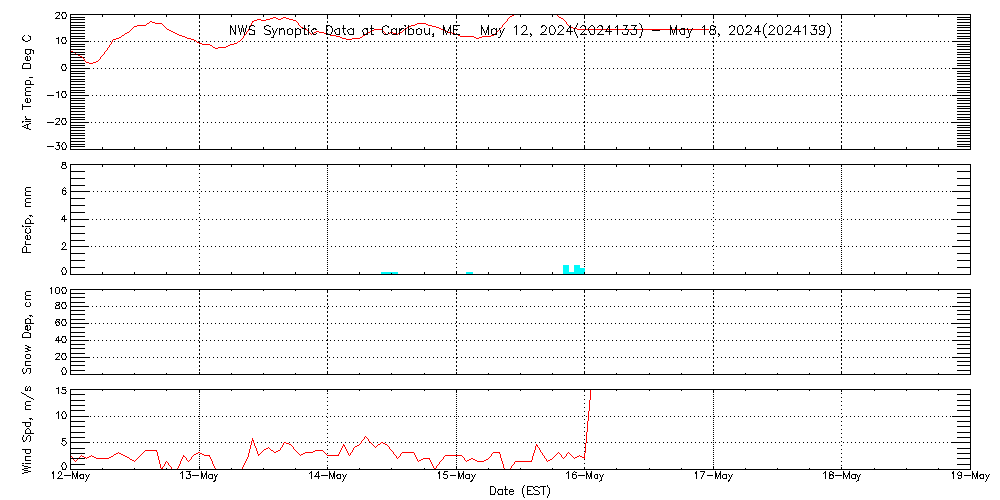Image resolution: width=1000 pixels, height=500 pixels.
Task: Select the 14-May date tick label
Action: 327,477
